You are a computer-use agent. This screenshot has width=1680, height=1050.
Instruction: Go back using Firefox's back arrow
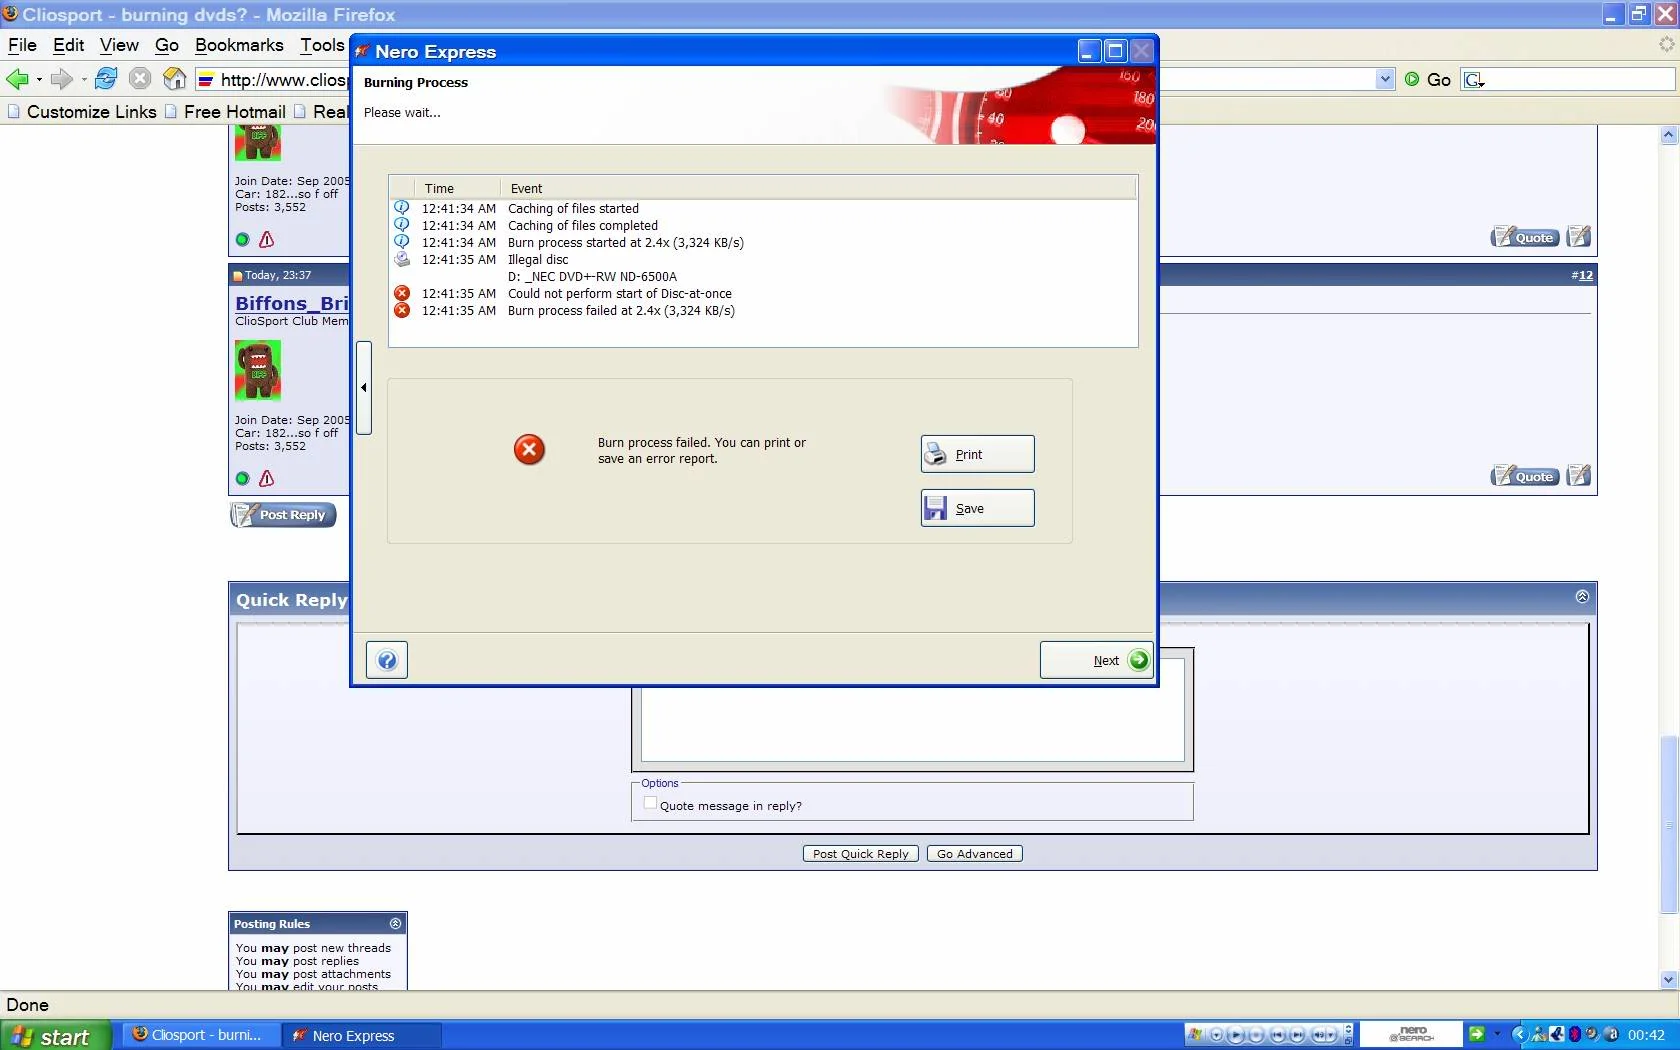tap(17, 79)
